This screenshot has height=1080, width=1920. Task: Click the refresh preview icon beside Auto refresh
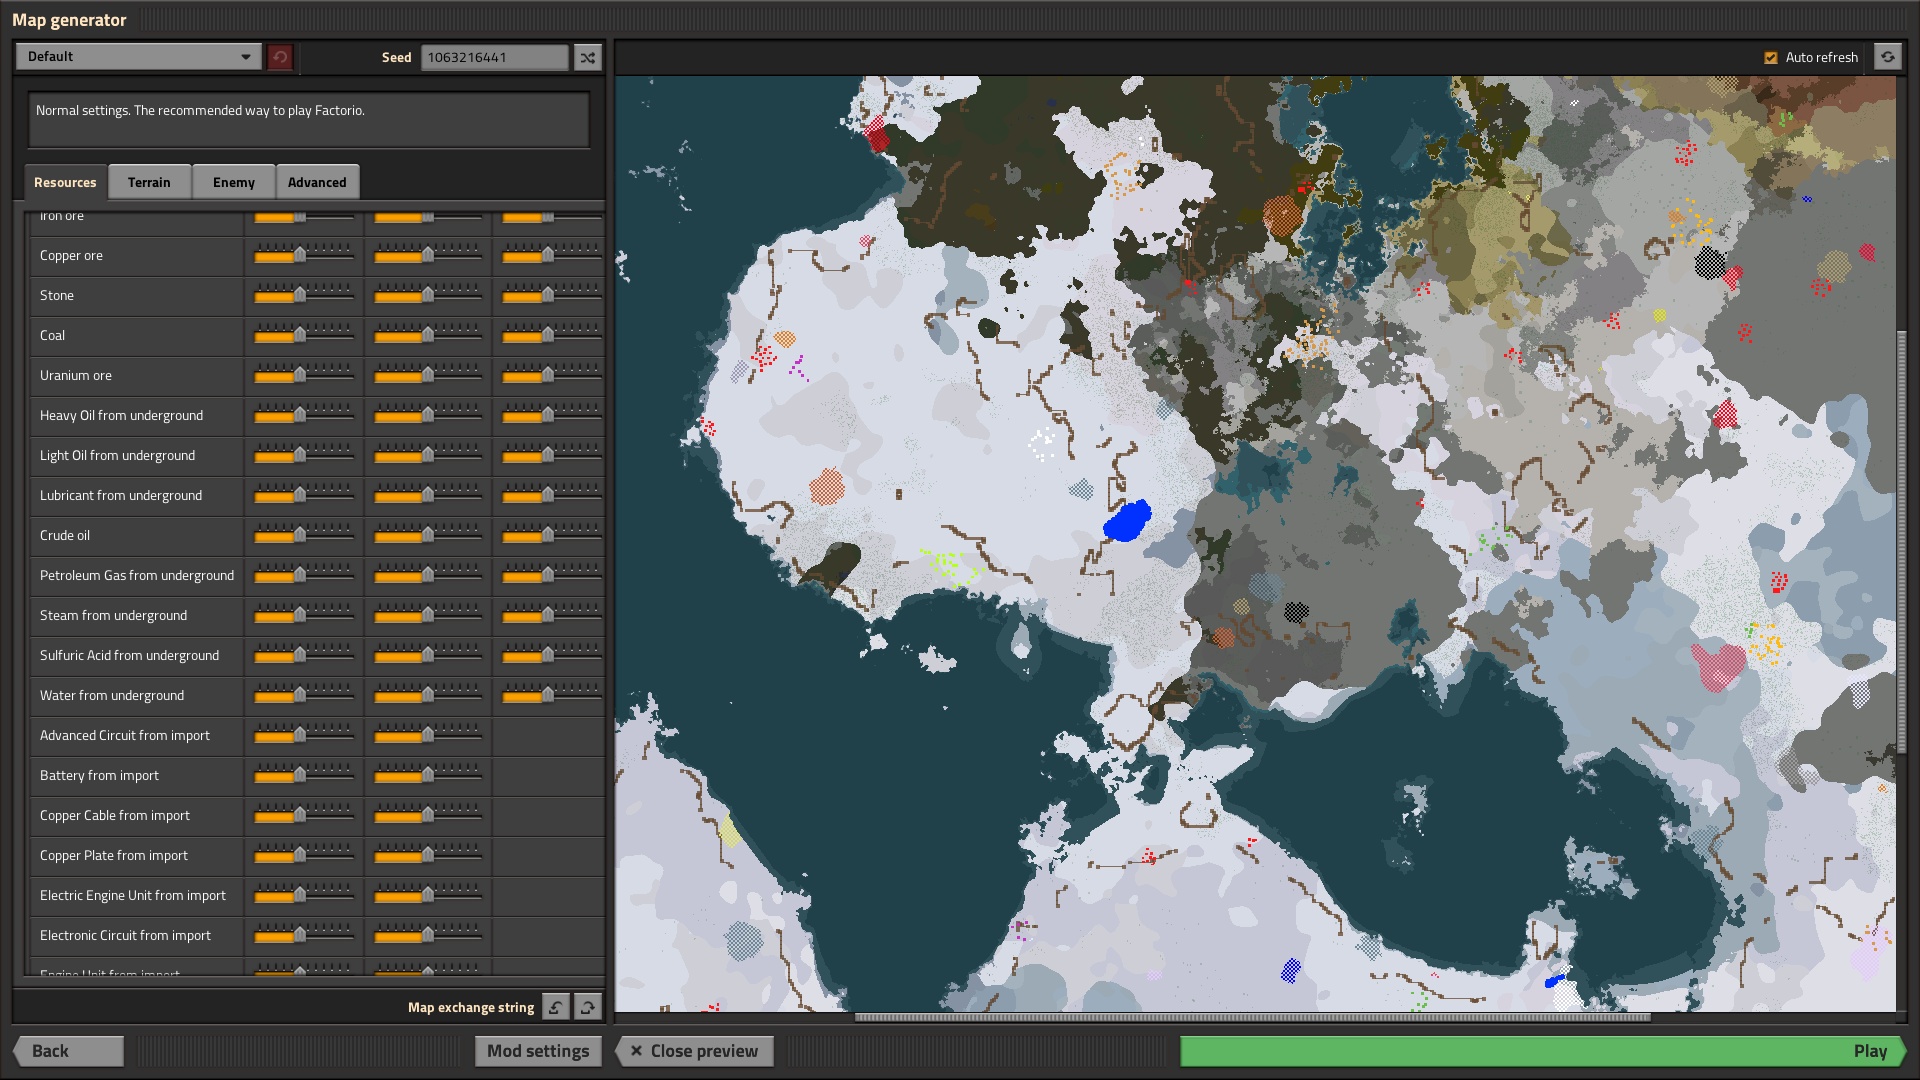1887,58
